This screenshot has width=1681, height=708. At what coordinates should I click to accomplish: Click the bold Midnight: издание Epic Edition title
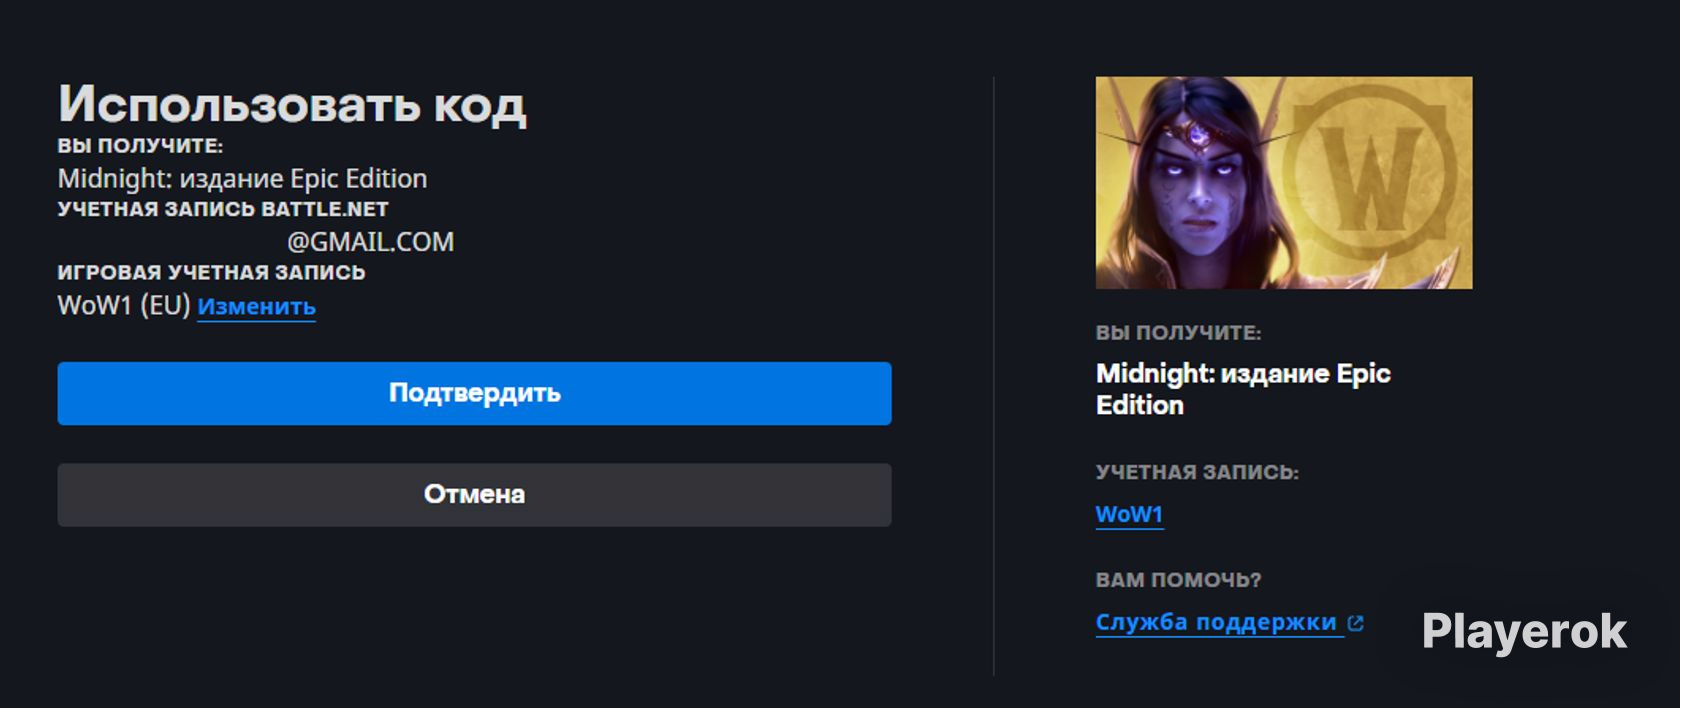coord(1242,388)
